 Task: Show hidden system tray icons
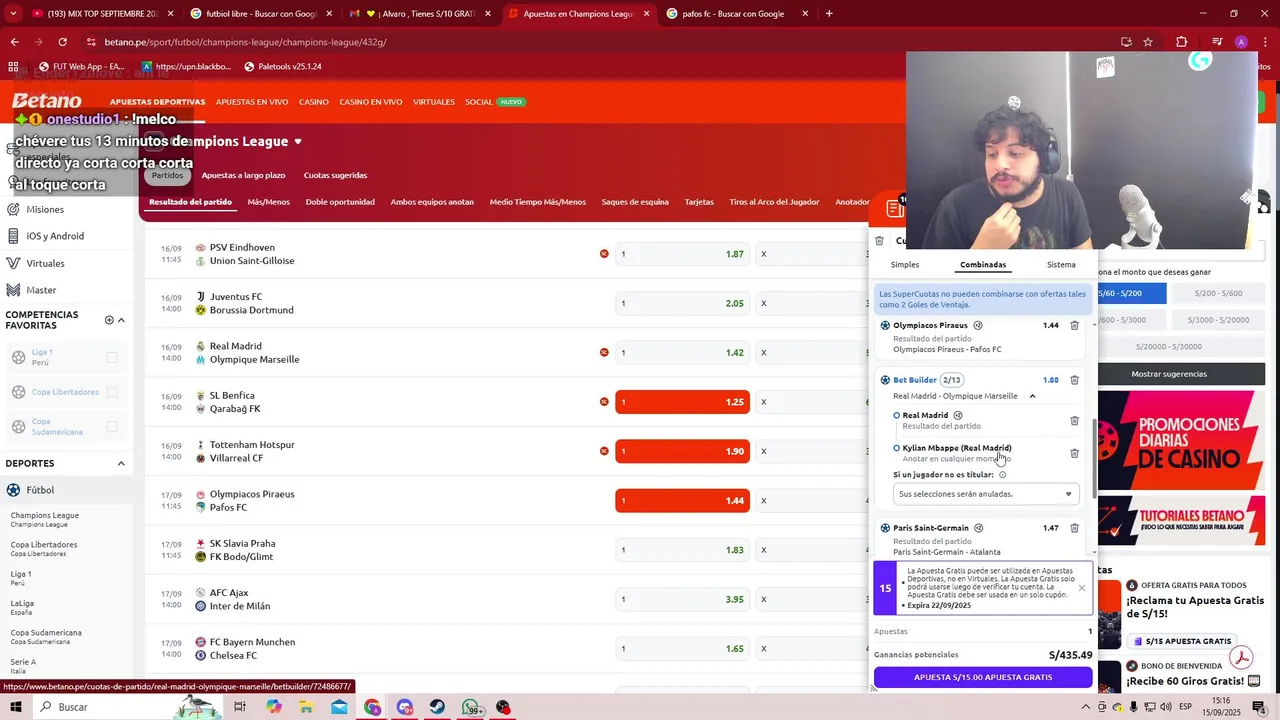(x=1088, y=707)
